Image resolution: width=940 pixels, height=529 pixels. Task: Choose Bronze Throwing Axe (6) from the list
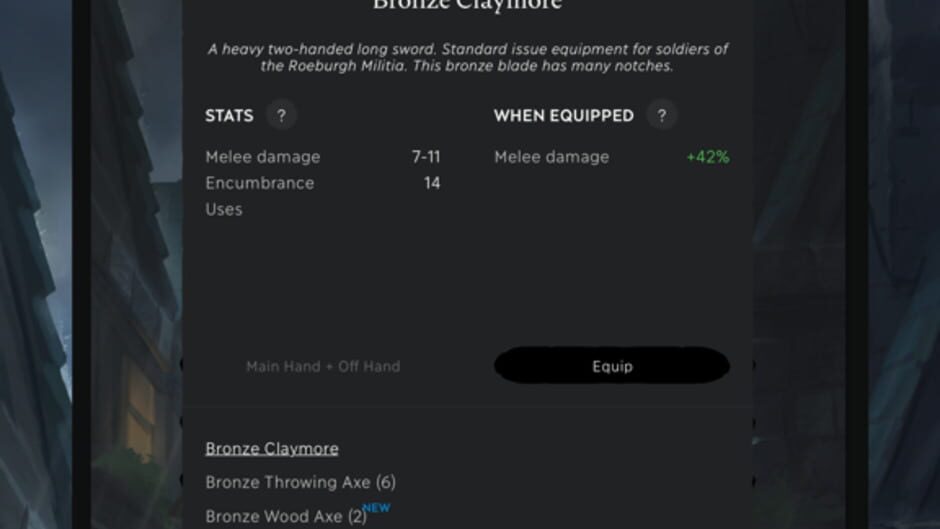[300, 482]
